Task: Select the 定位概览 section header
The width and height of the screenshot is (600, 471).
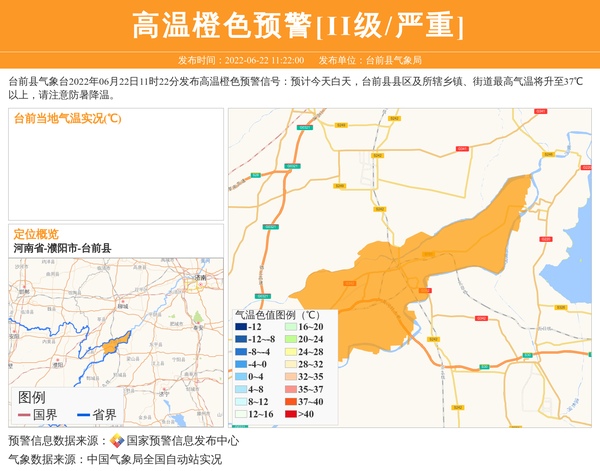Action: pyautogui.click(x=36, y=233)
